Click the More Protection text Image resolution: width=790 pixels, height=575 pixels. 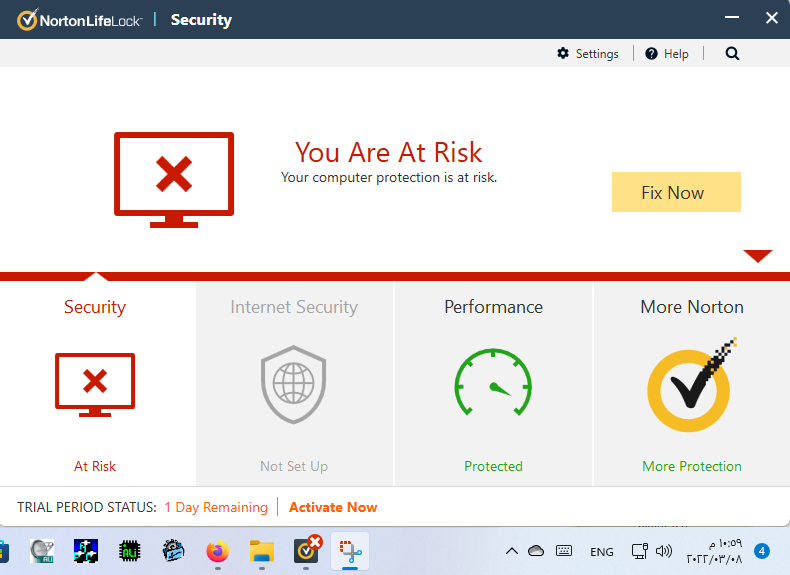[692, 466]
